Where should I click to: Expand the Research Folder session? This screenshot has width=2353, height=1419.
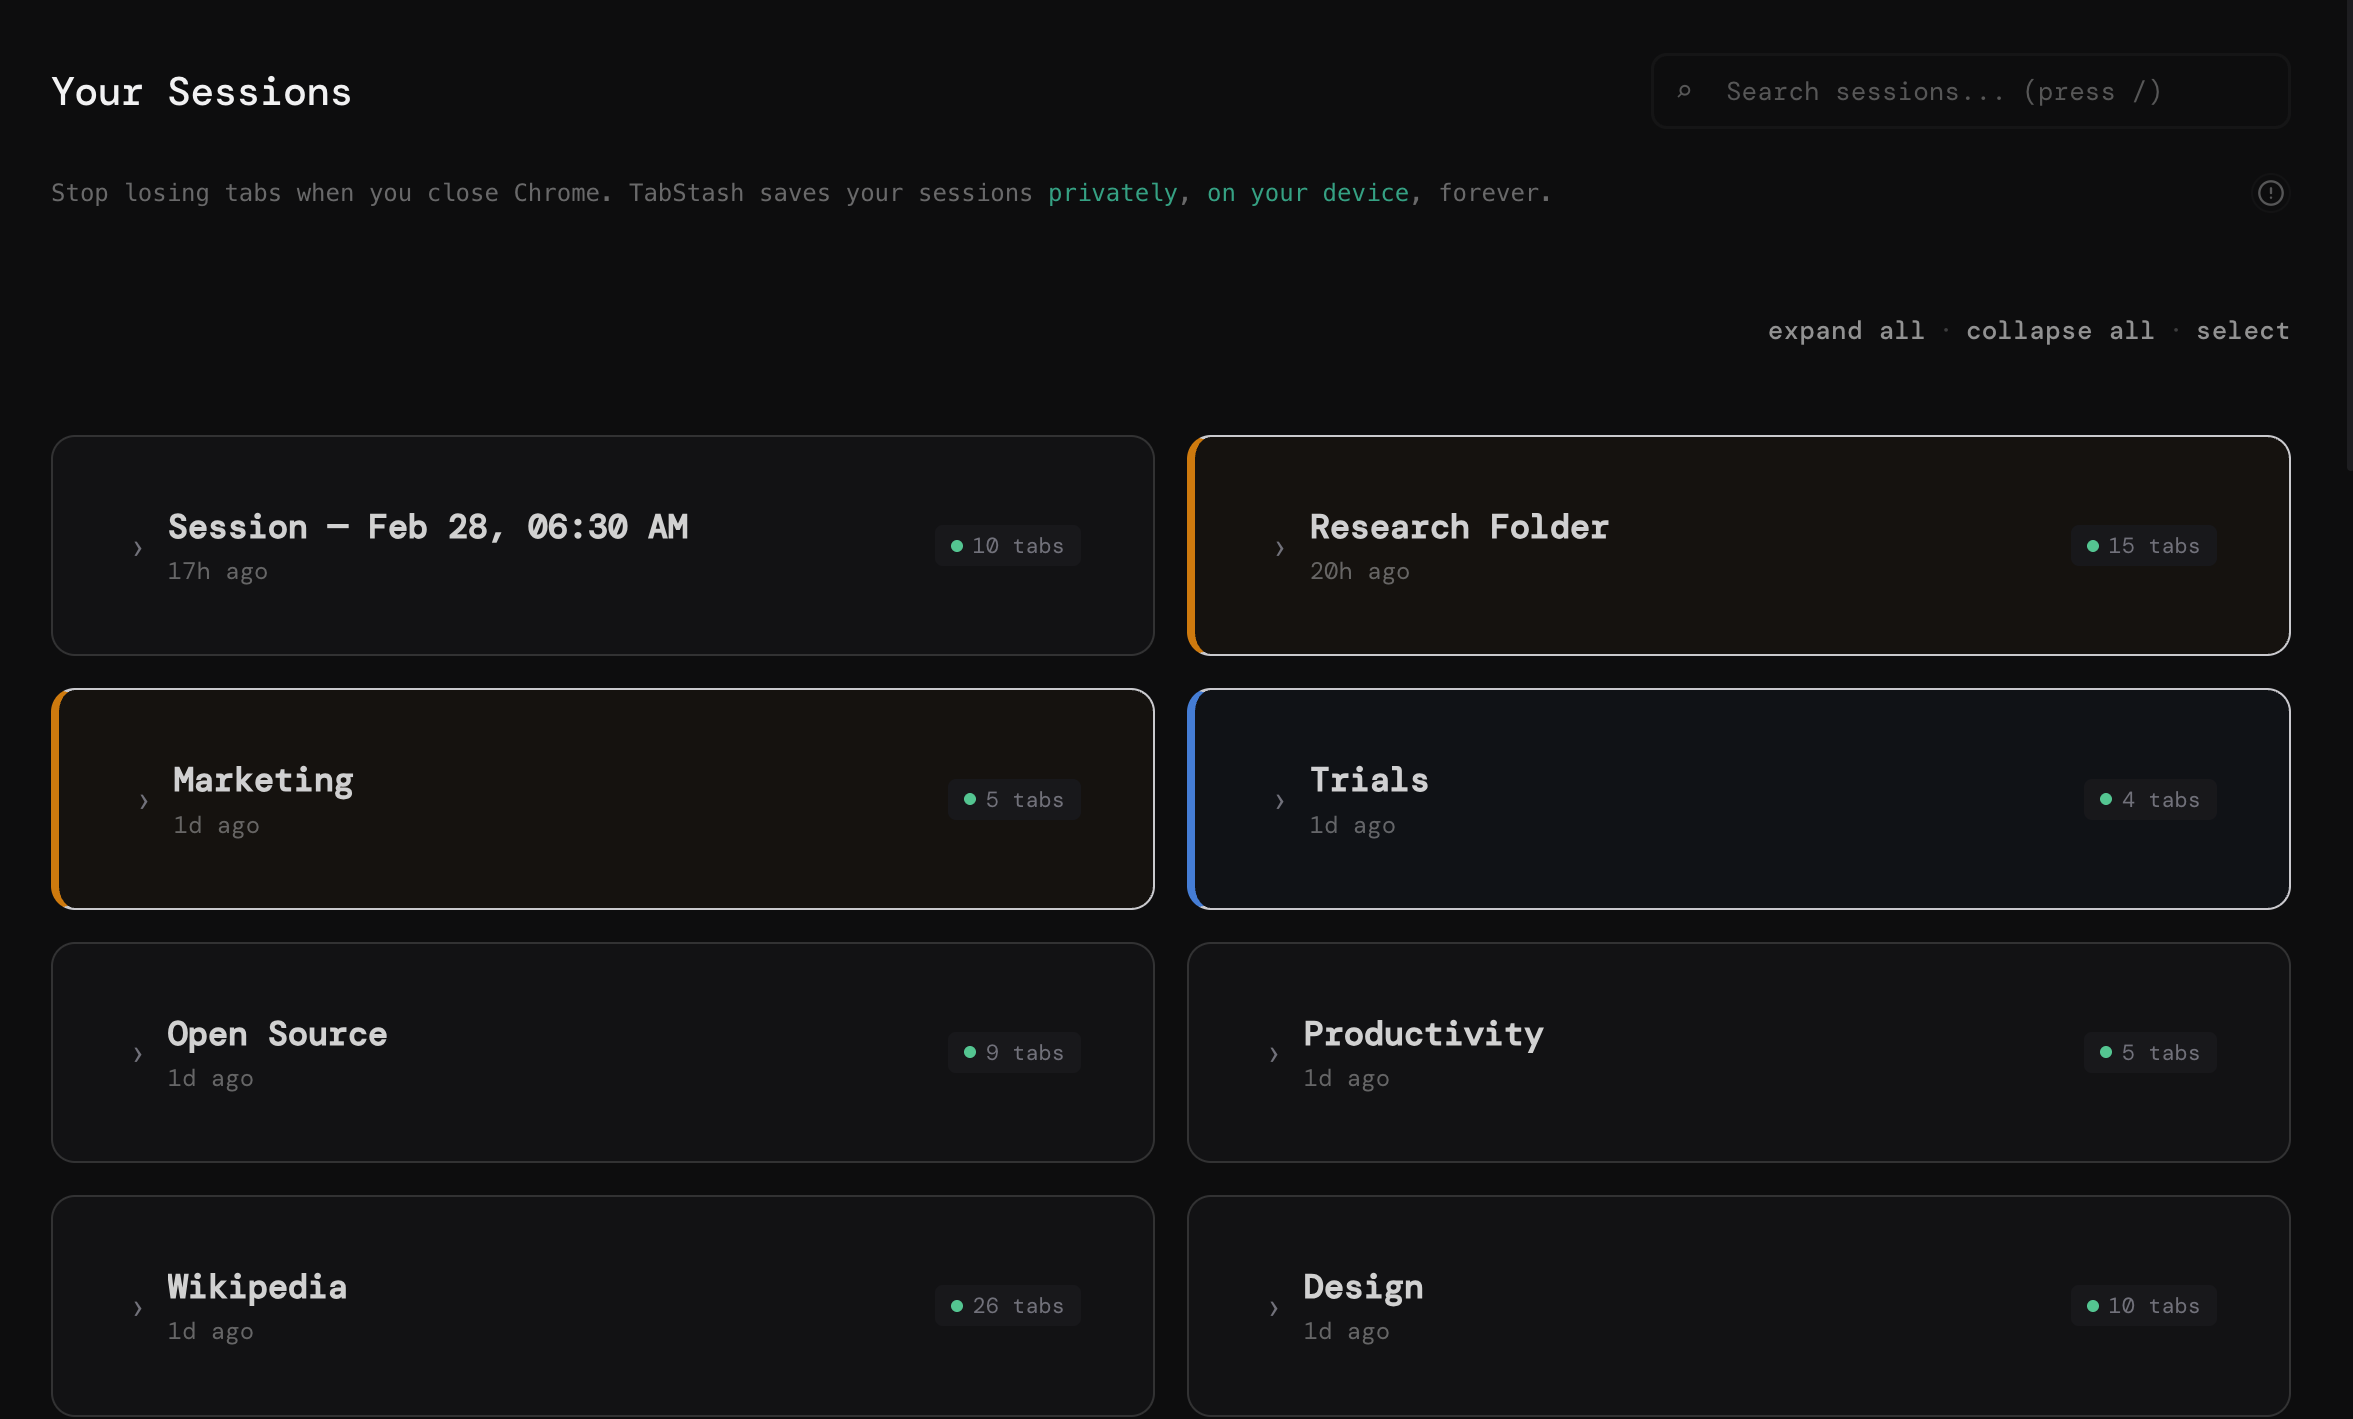(x=1279, y=547)
